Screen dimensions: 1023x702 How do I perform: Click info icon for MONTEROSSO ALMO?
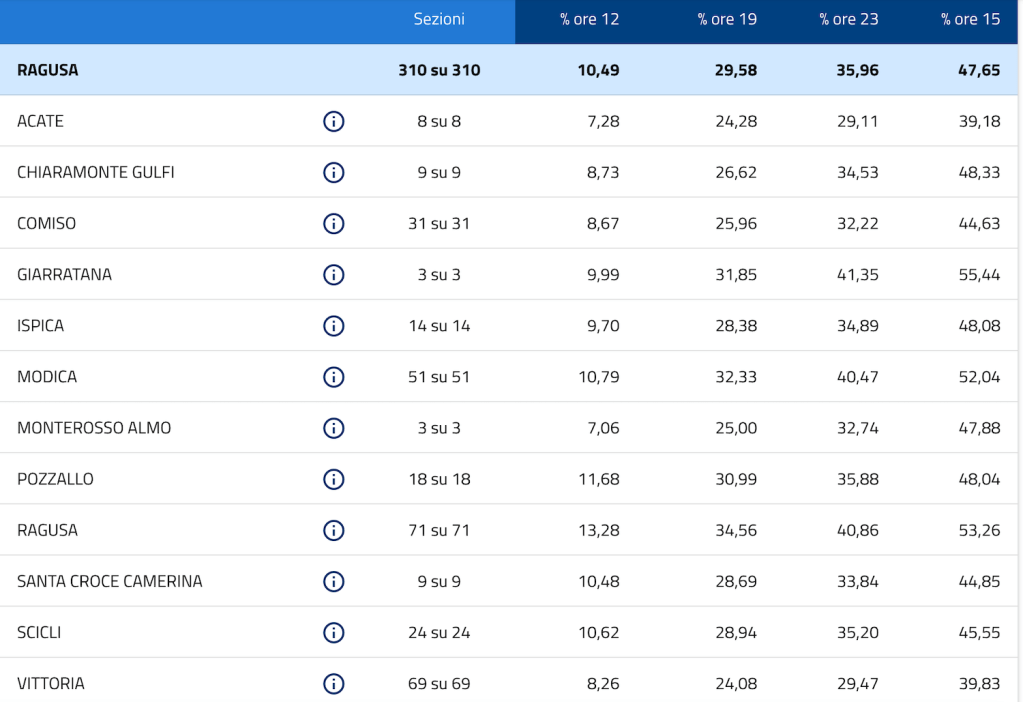(334, 428)
